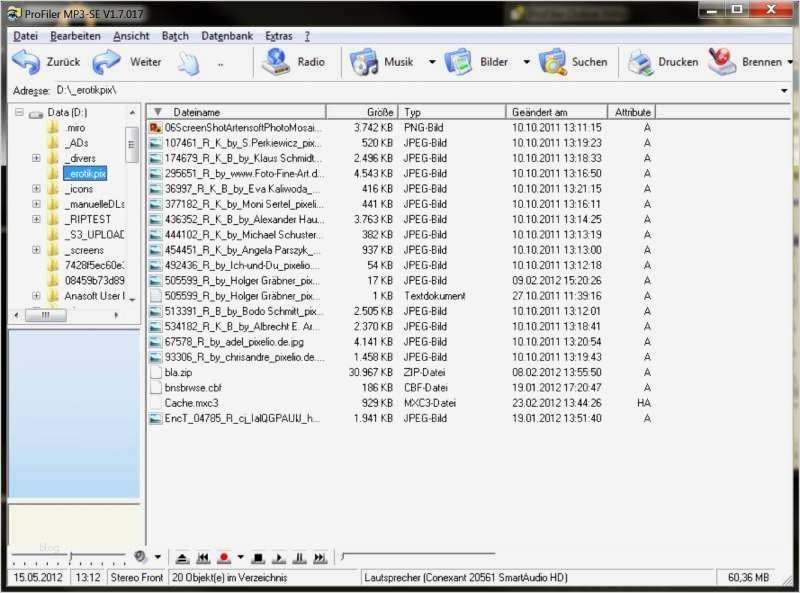Screen dimensions: 800x593
Task: Click the .miro folder icon
Action: [53, 128]
